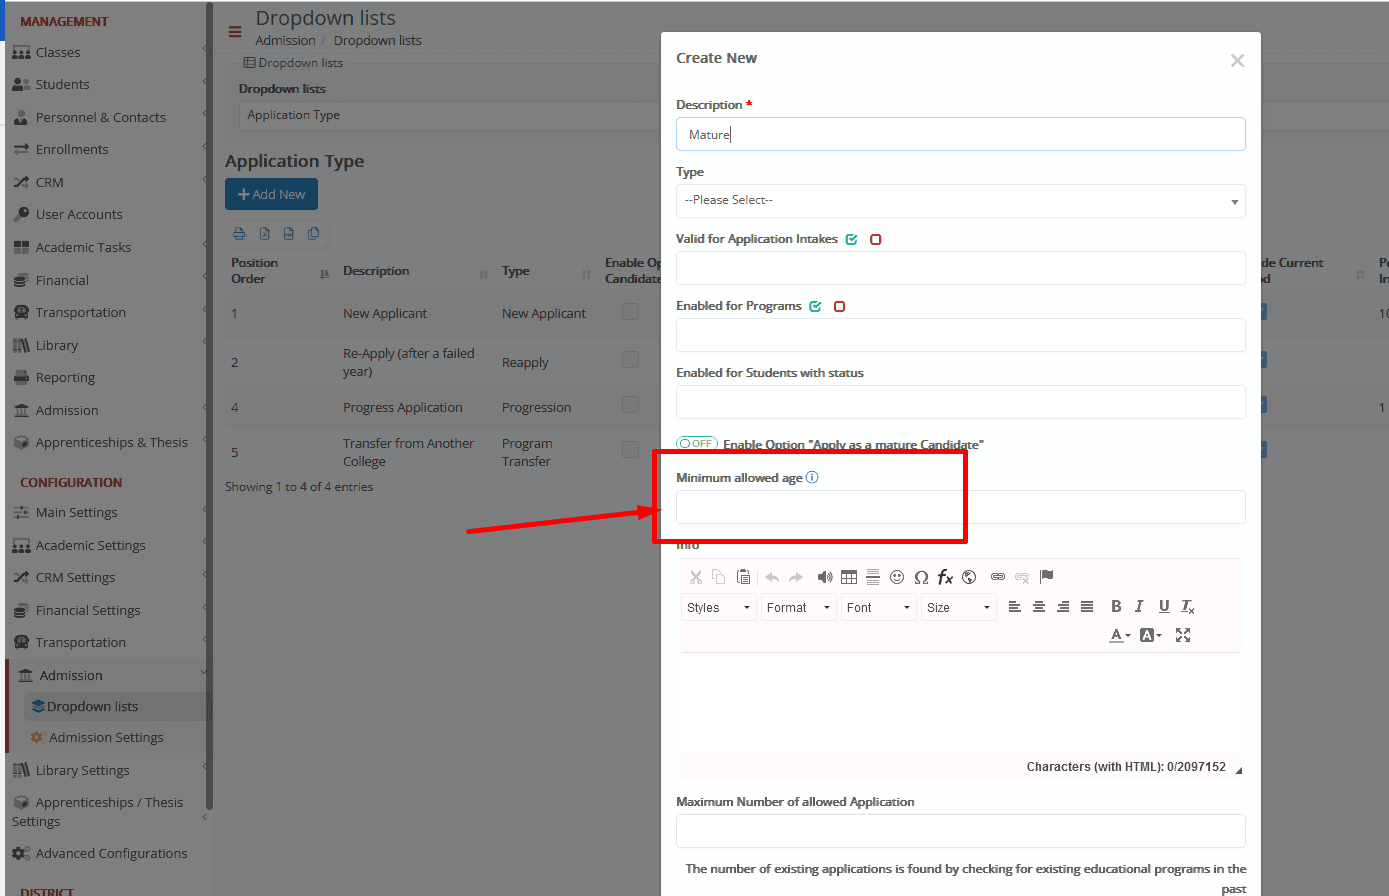This screenshot has height=896, width=1389.
Task: Open background color picker dropdown
Action: pyautogui.click(x=1151, y=635)
